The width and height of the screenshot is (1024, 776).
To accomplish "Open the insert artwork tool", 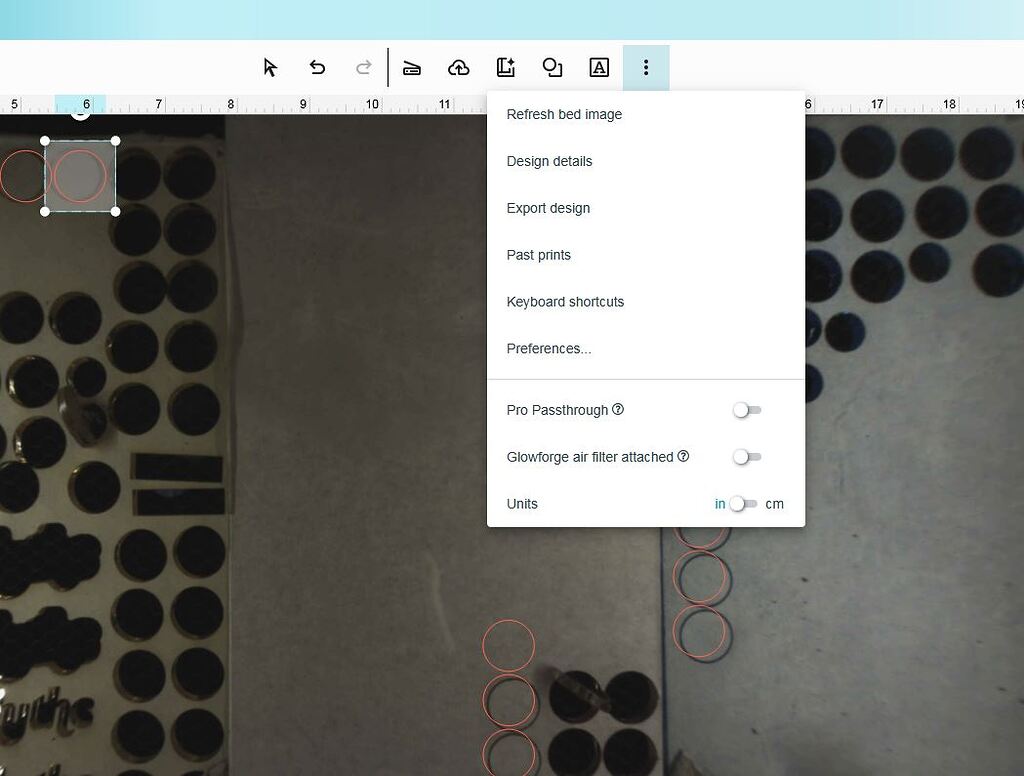I will click(x=505, y=67).
